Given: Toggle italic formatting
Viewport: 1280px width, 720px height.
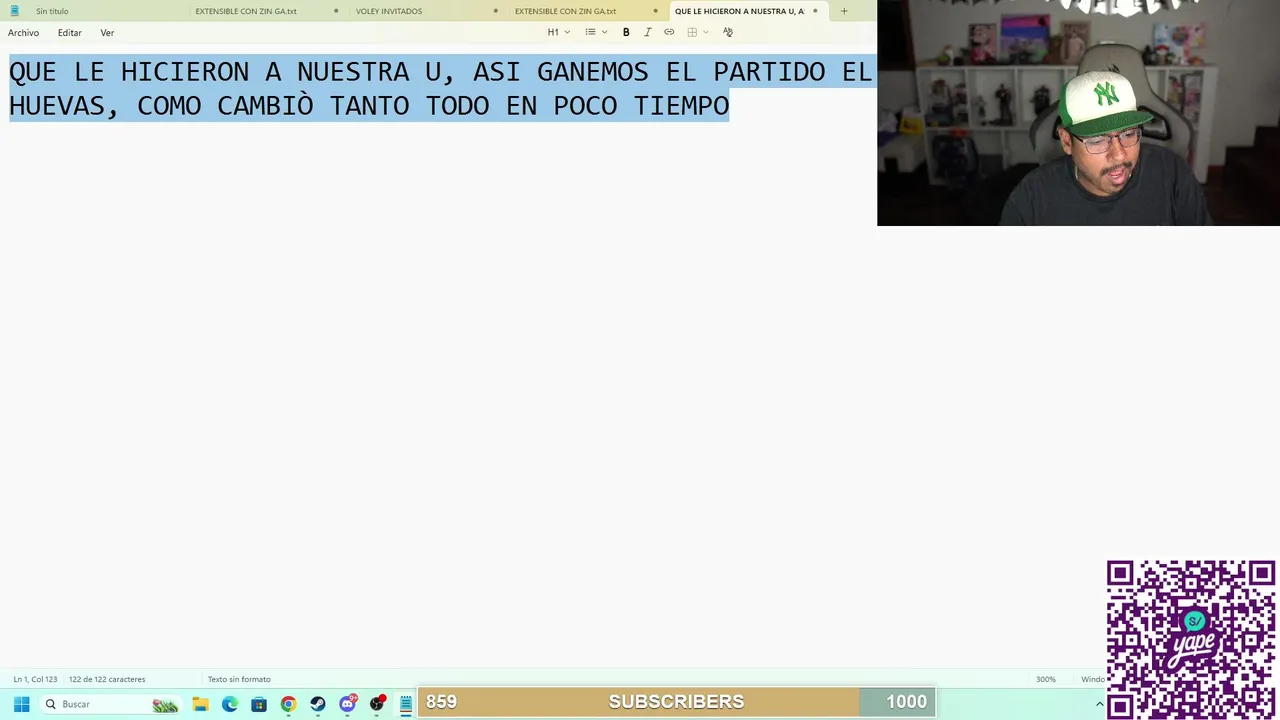Looking at the screenshot, I should (x=647, y=32).
